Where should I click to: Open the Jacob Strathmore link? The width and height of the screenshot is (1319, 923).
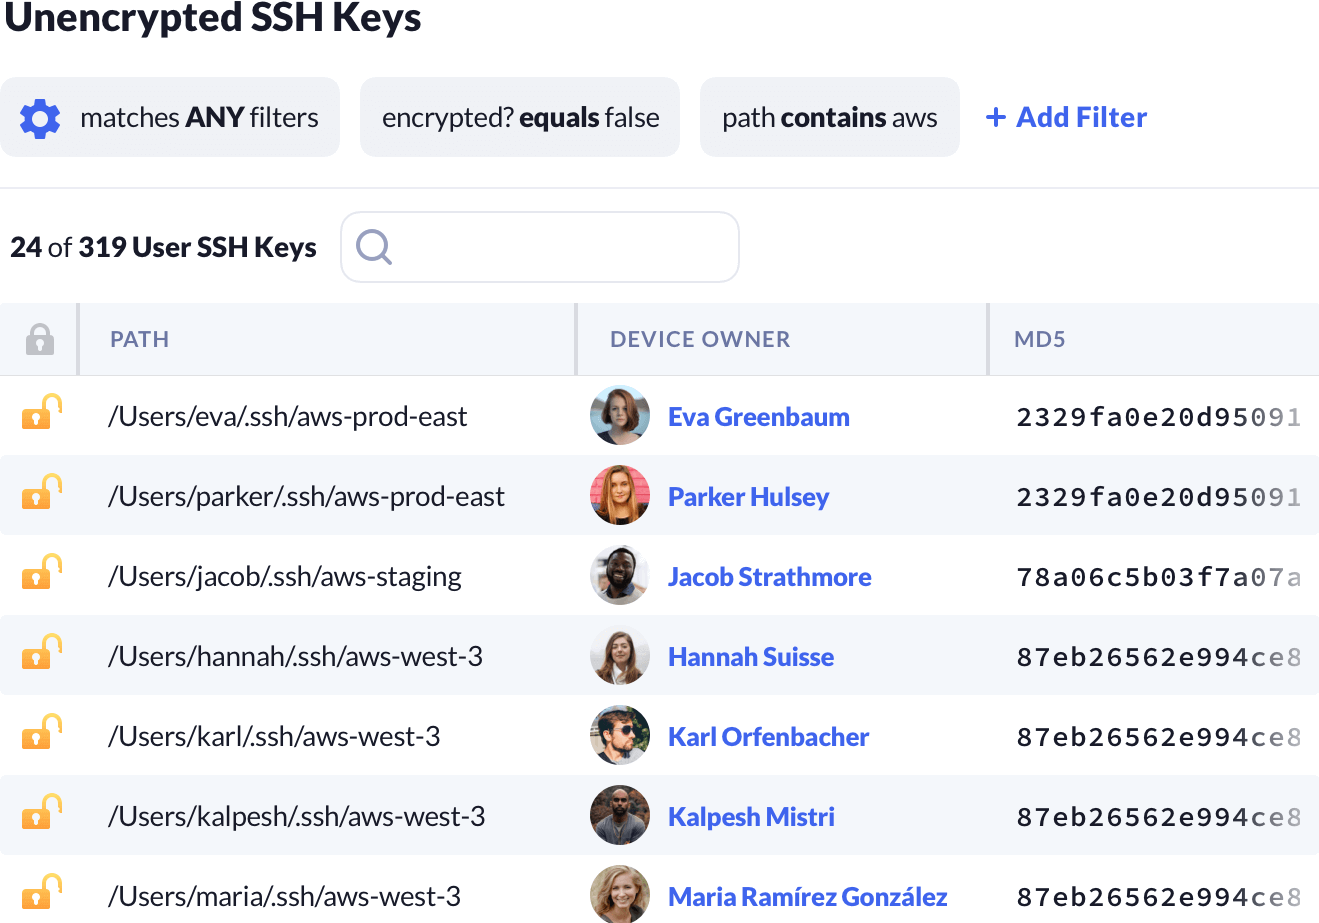(x=769, y=577)
